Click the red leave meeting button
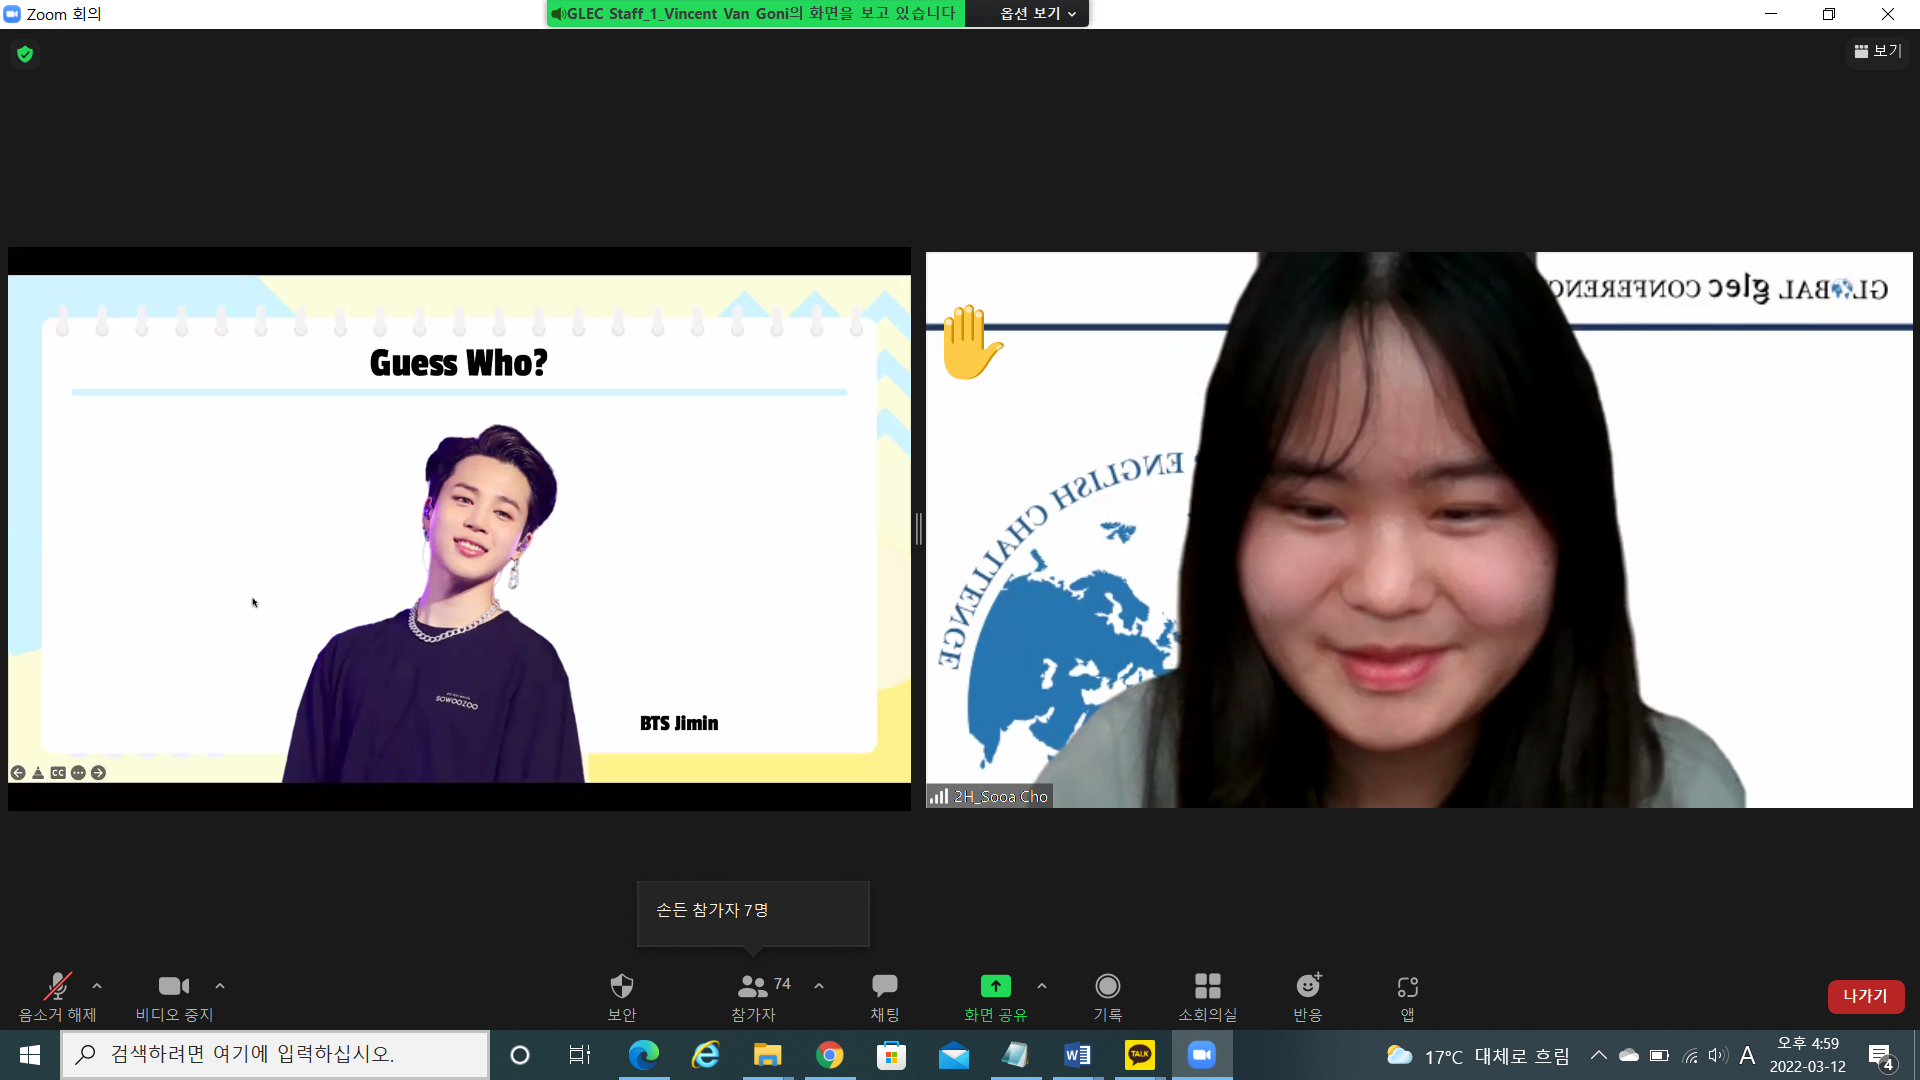The image size is (1920, 1080). (1866, 996)
